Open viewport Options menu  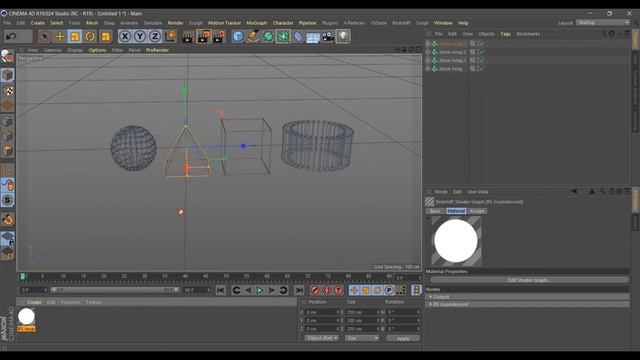coord(97,50)
